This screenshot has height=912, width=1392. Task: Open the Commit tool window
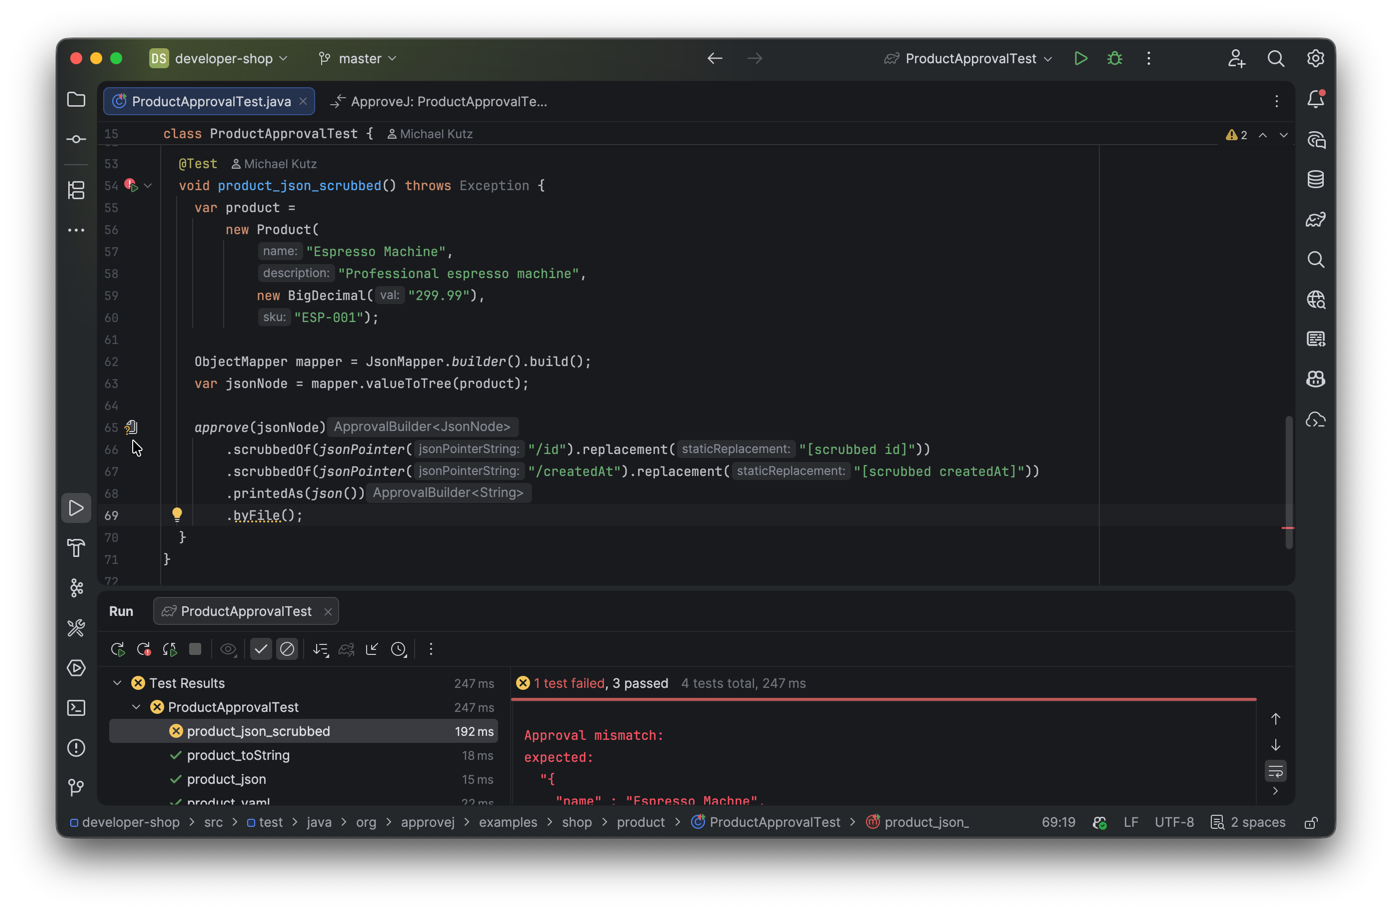[76, 140]
